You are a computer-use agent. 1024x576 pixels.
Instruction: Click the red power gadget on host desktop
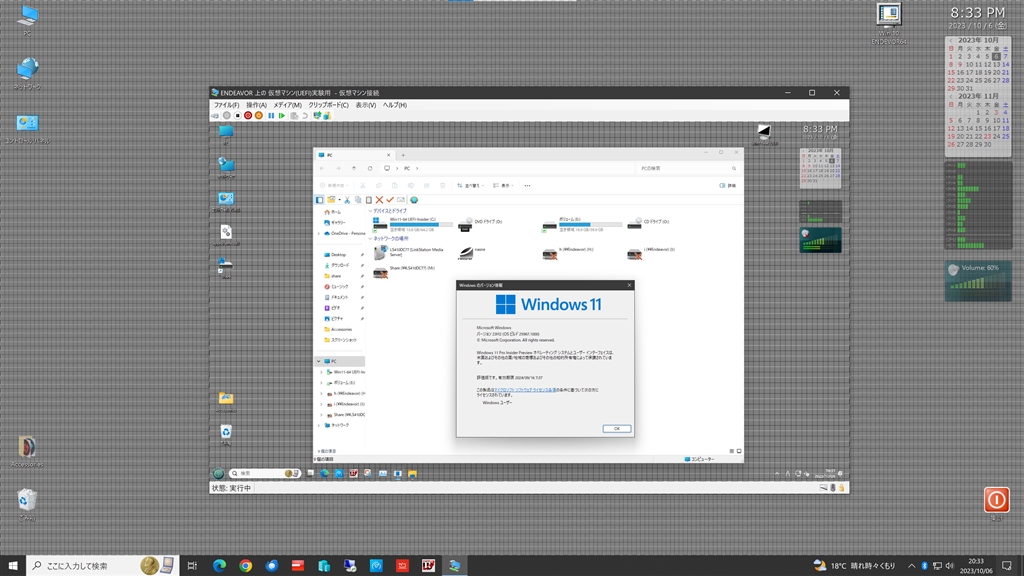pyautogui.click(x=997, y=500)
